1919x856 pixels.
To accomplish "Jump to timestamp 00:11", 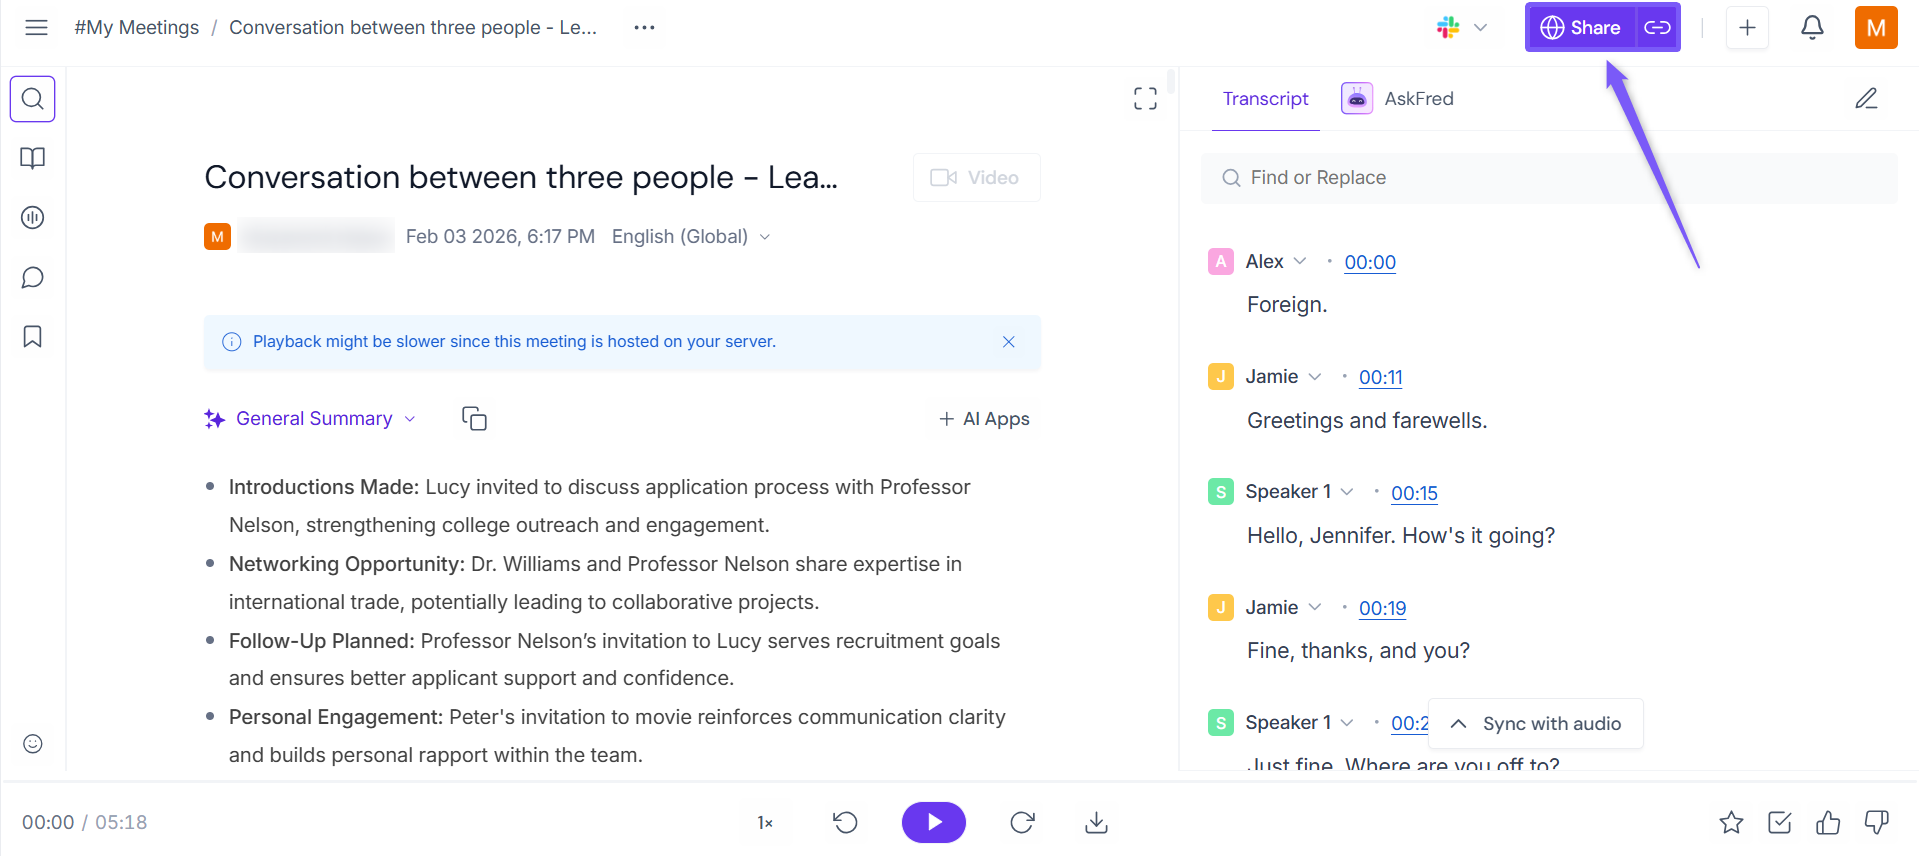I will tap(1380, 377).
